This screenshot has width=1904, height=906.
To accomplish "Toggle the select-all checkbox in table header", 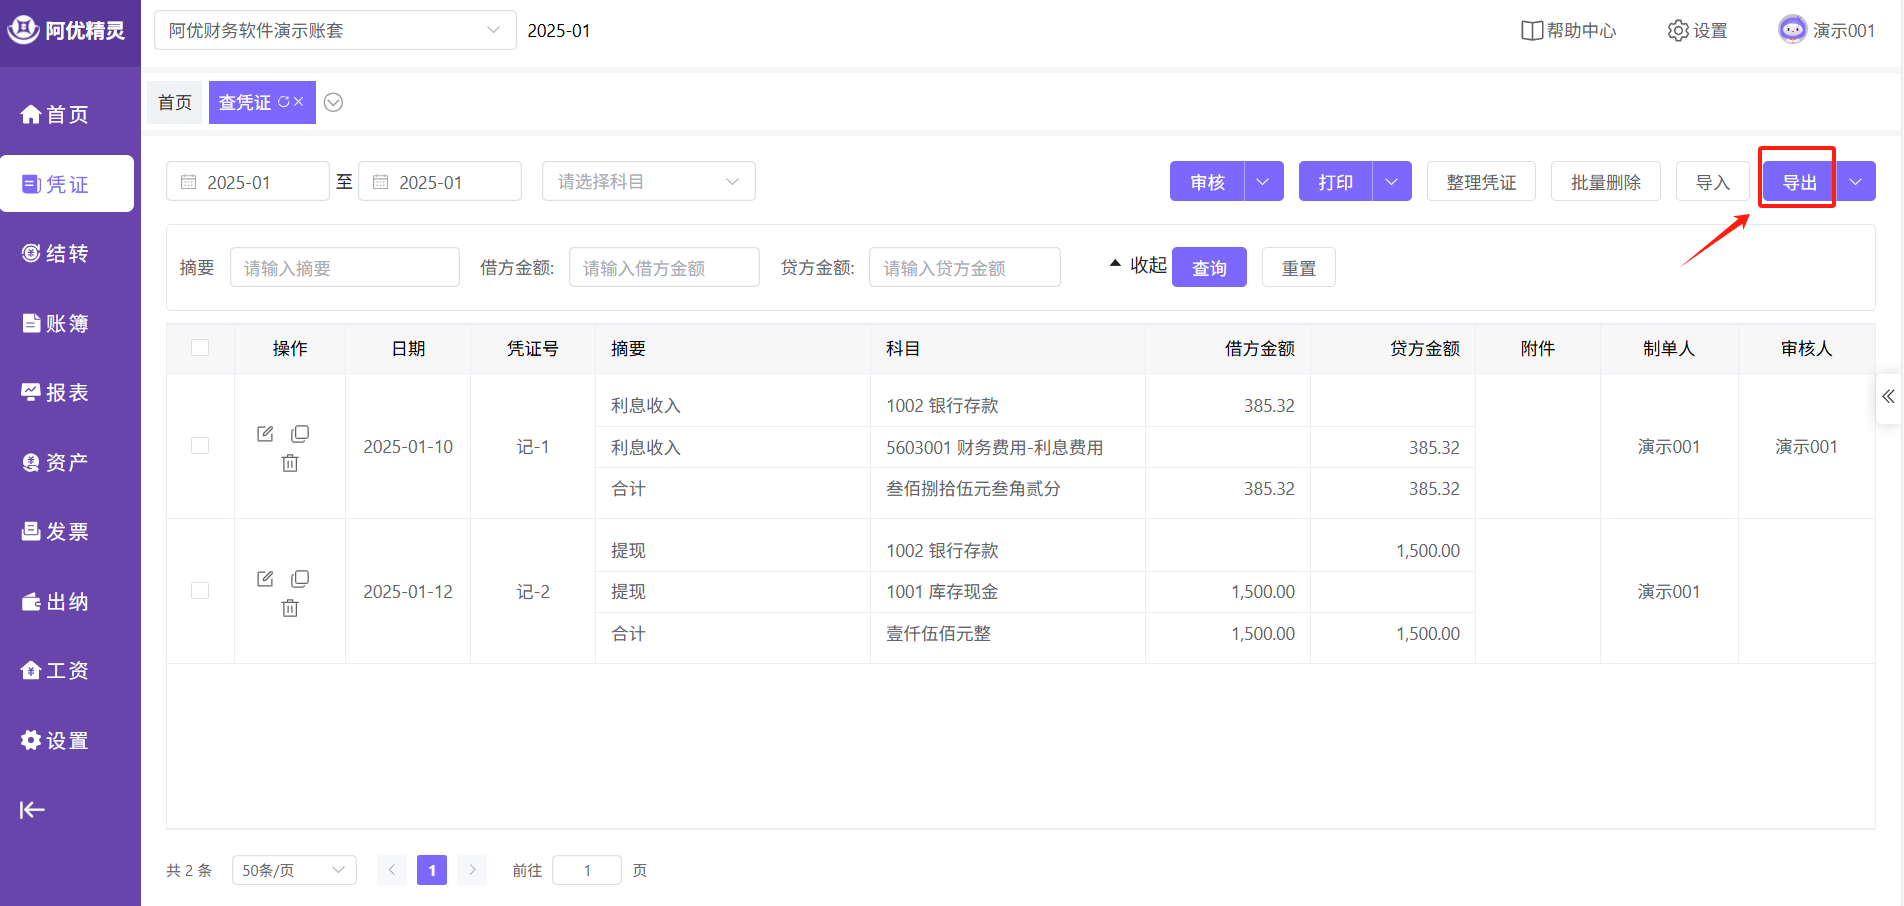I will (x=200, y=348).
